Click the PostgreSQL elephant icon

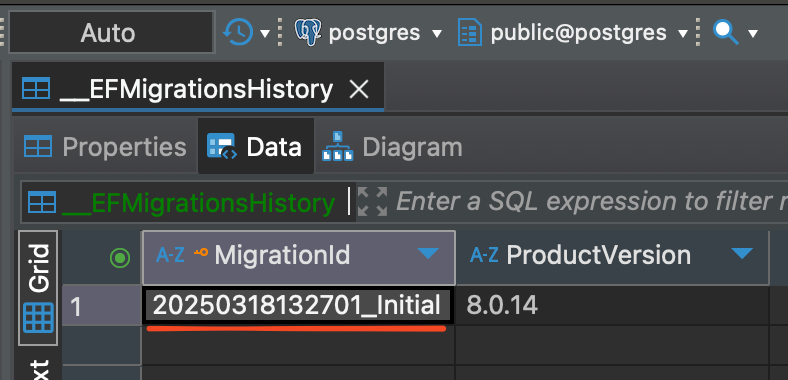click(308, 32)
